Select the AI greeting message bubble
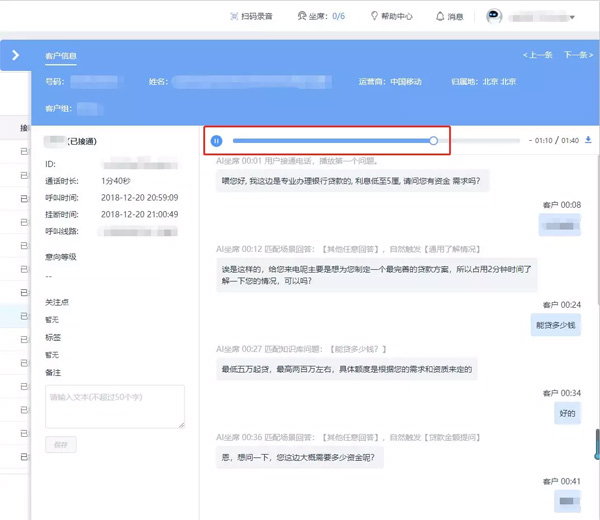600x520 pixels. pos(350,181)
